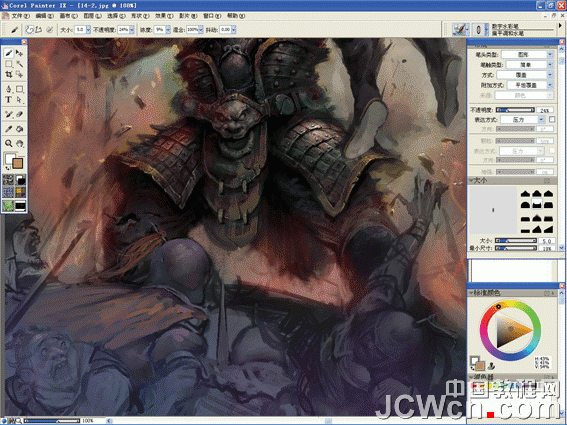Open the 附加方式 subcategory dropdown
The image size is (567, 425).
[x=530, y=85]
